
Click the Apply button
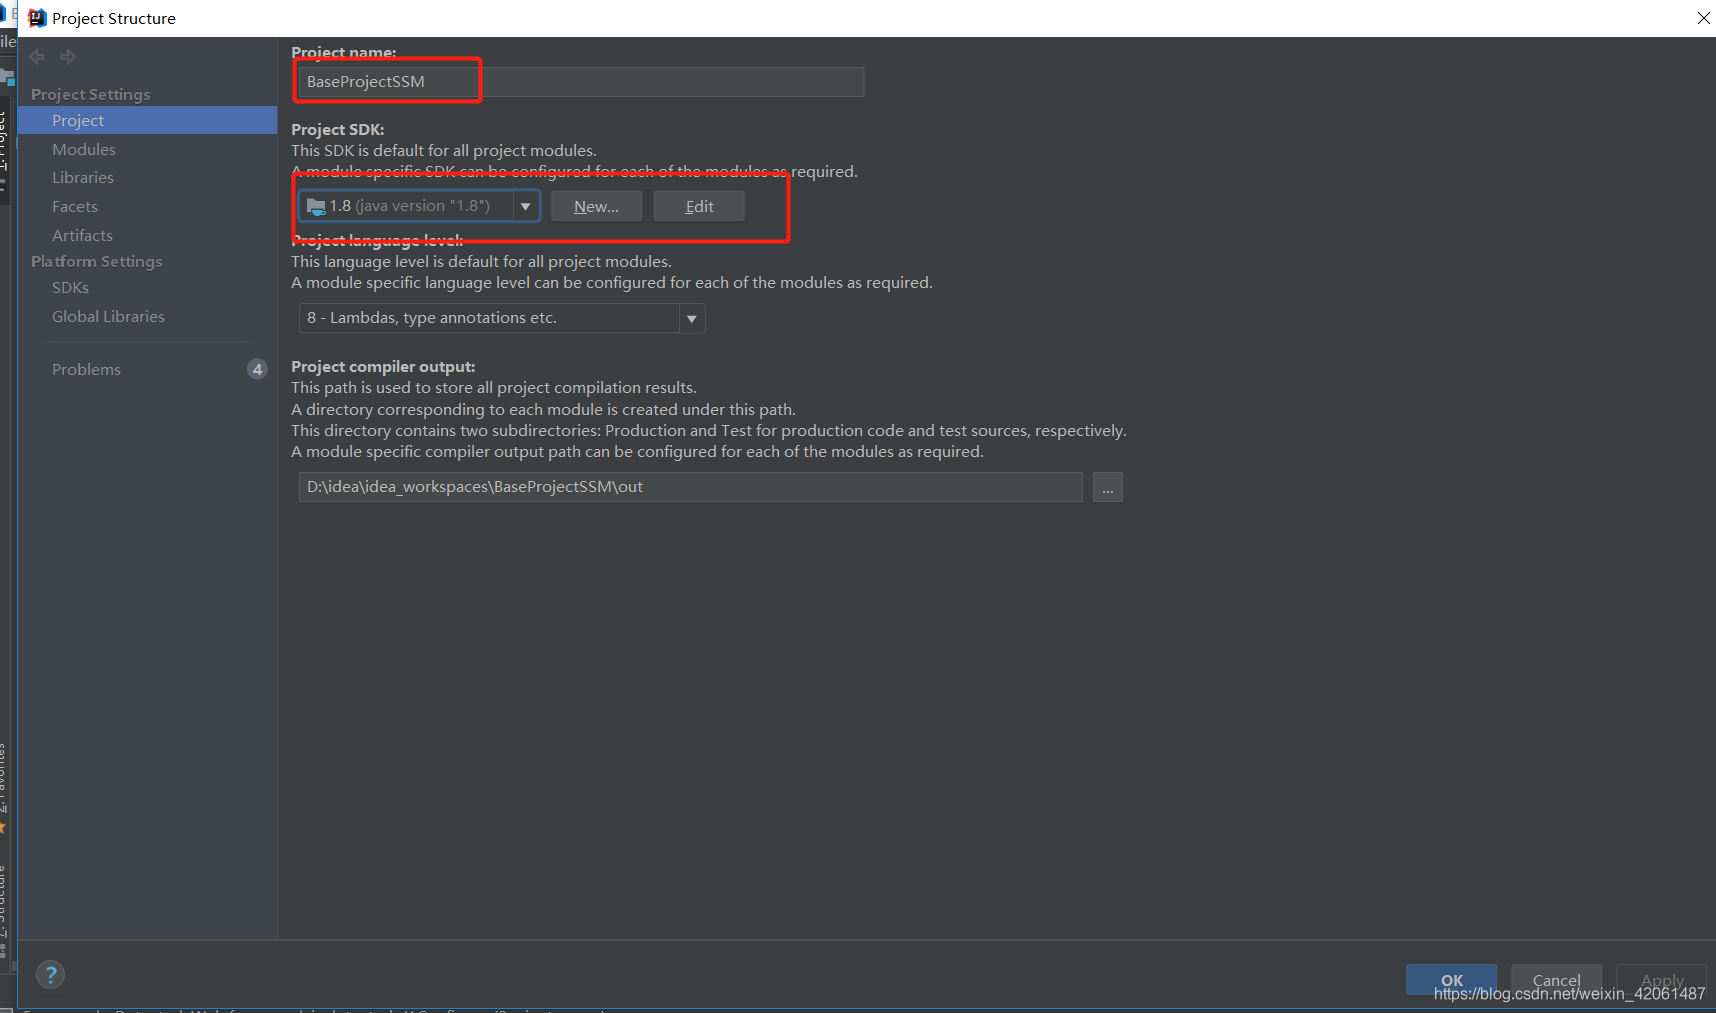[x=1661, y=980]
